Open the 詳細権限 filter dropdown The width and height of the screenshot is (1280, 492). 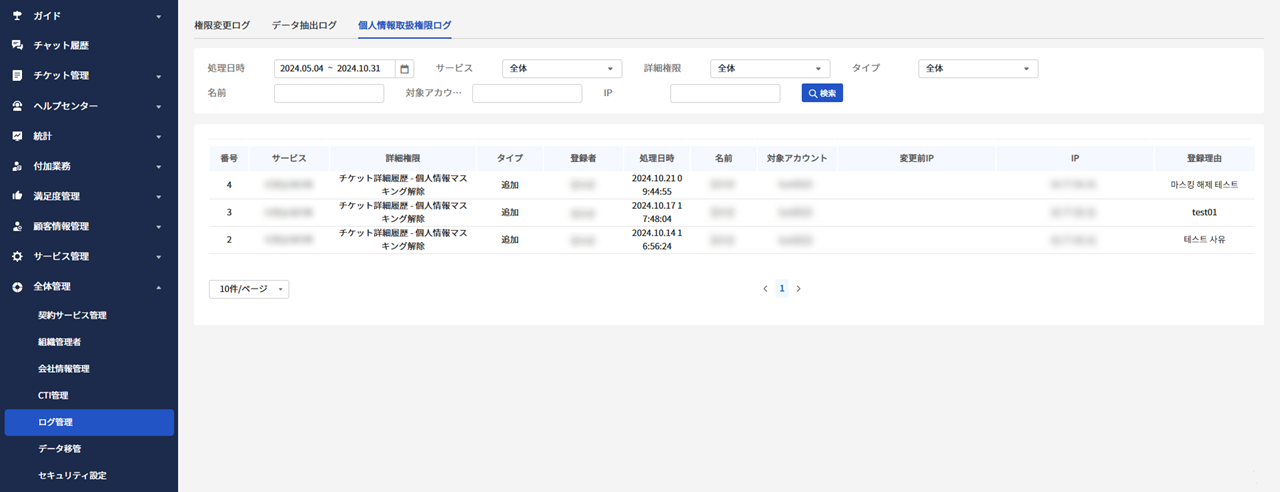770,69
